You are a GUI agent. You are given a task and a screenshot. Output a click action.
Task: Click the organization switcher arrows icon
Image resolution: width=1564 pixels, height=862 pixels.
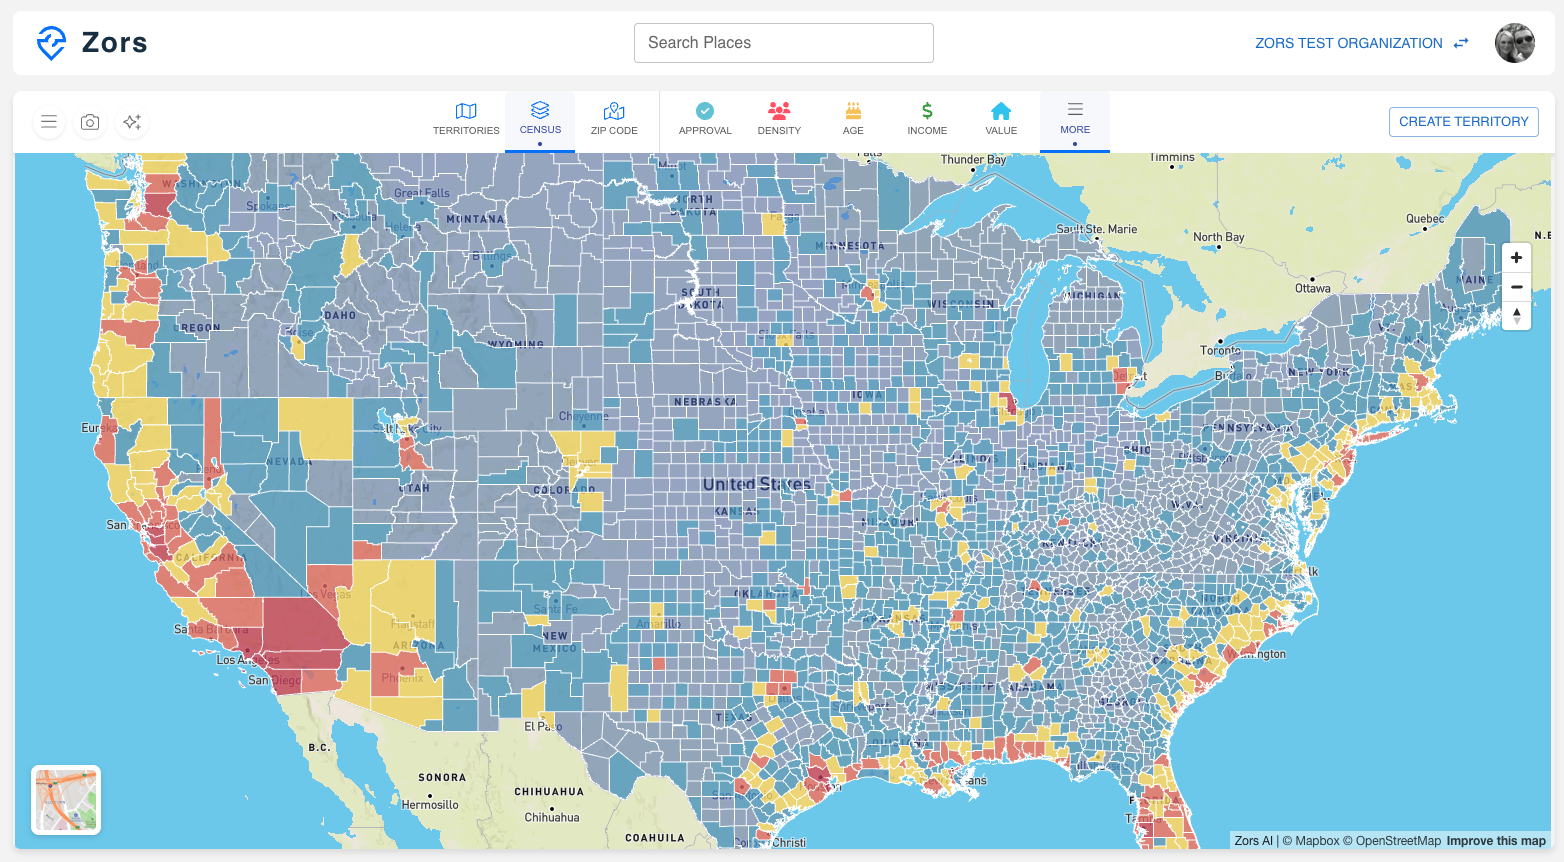point(1459,43)
